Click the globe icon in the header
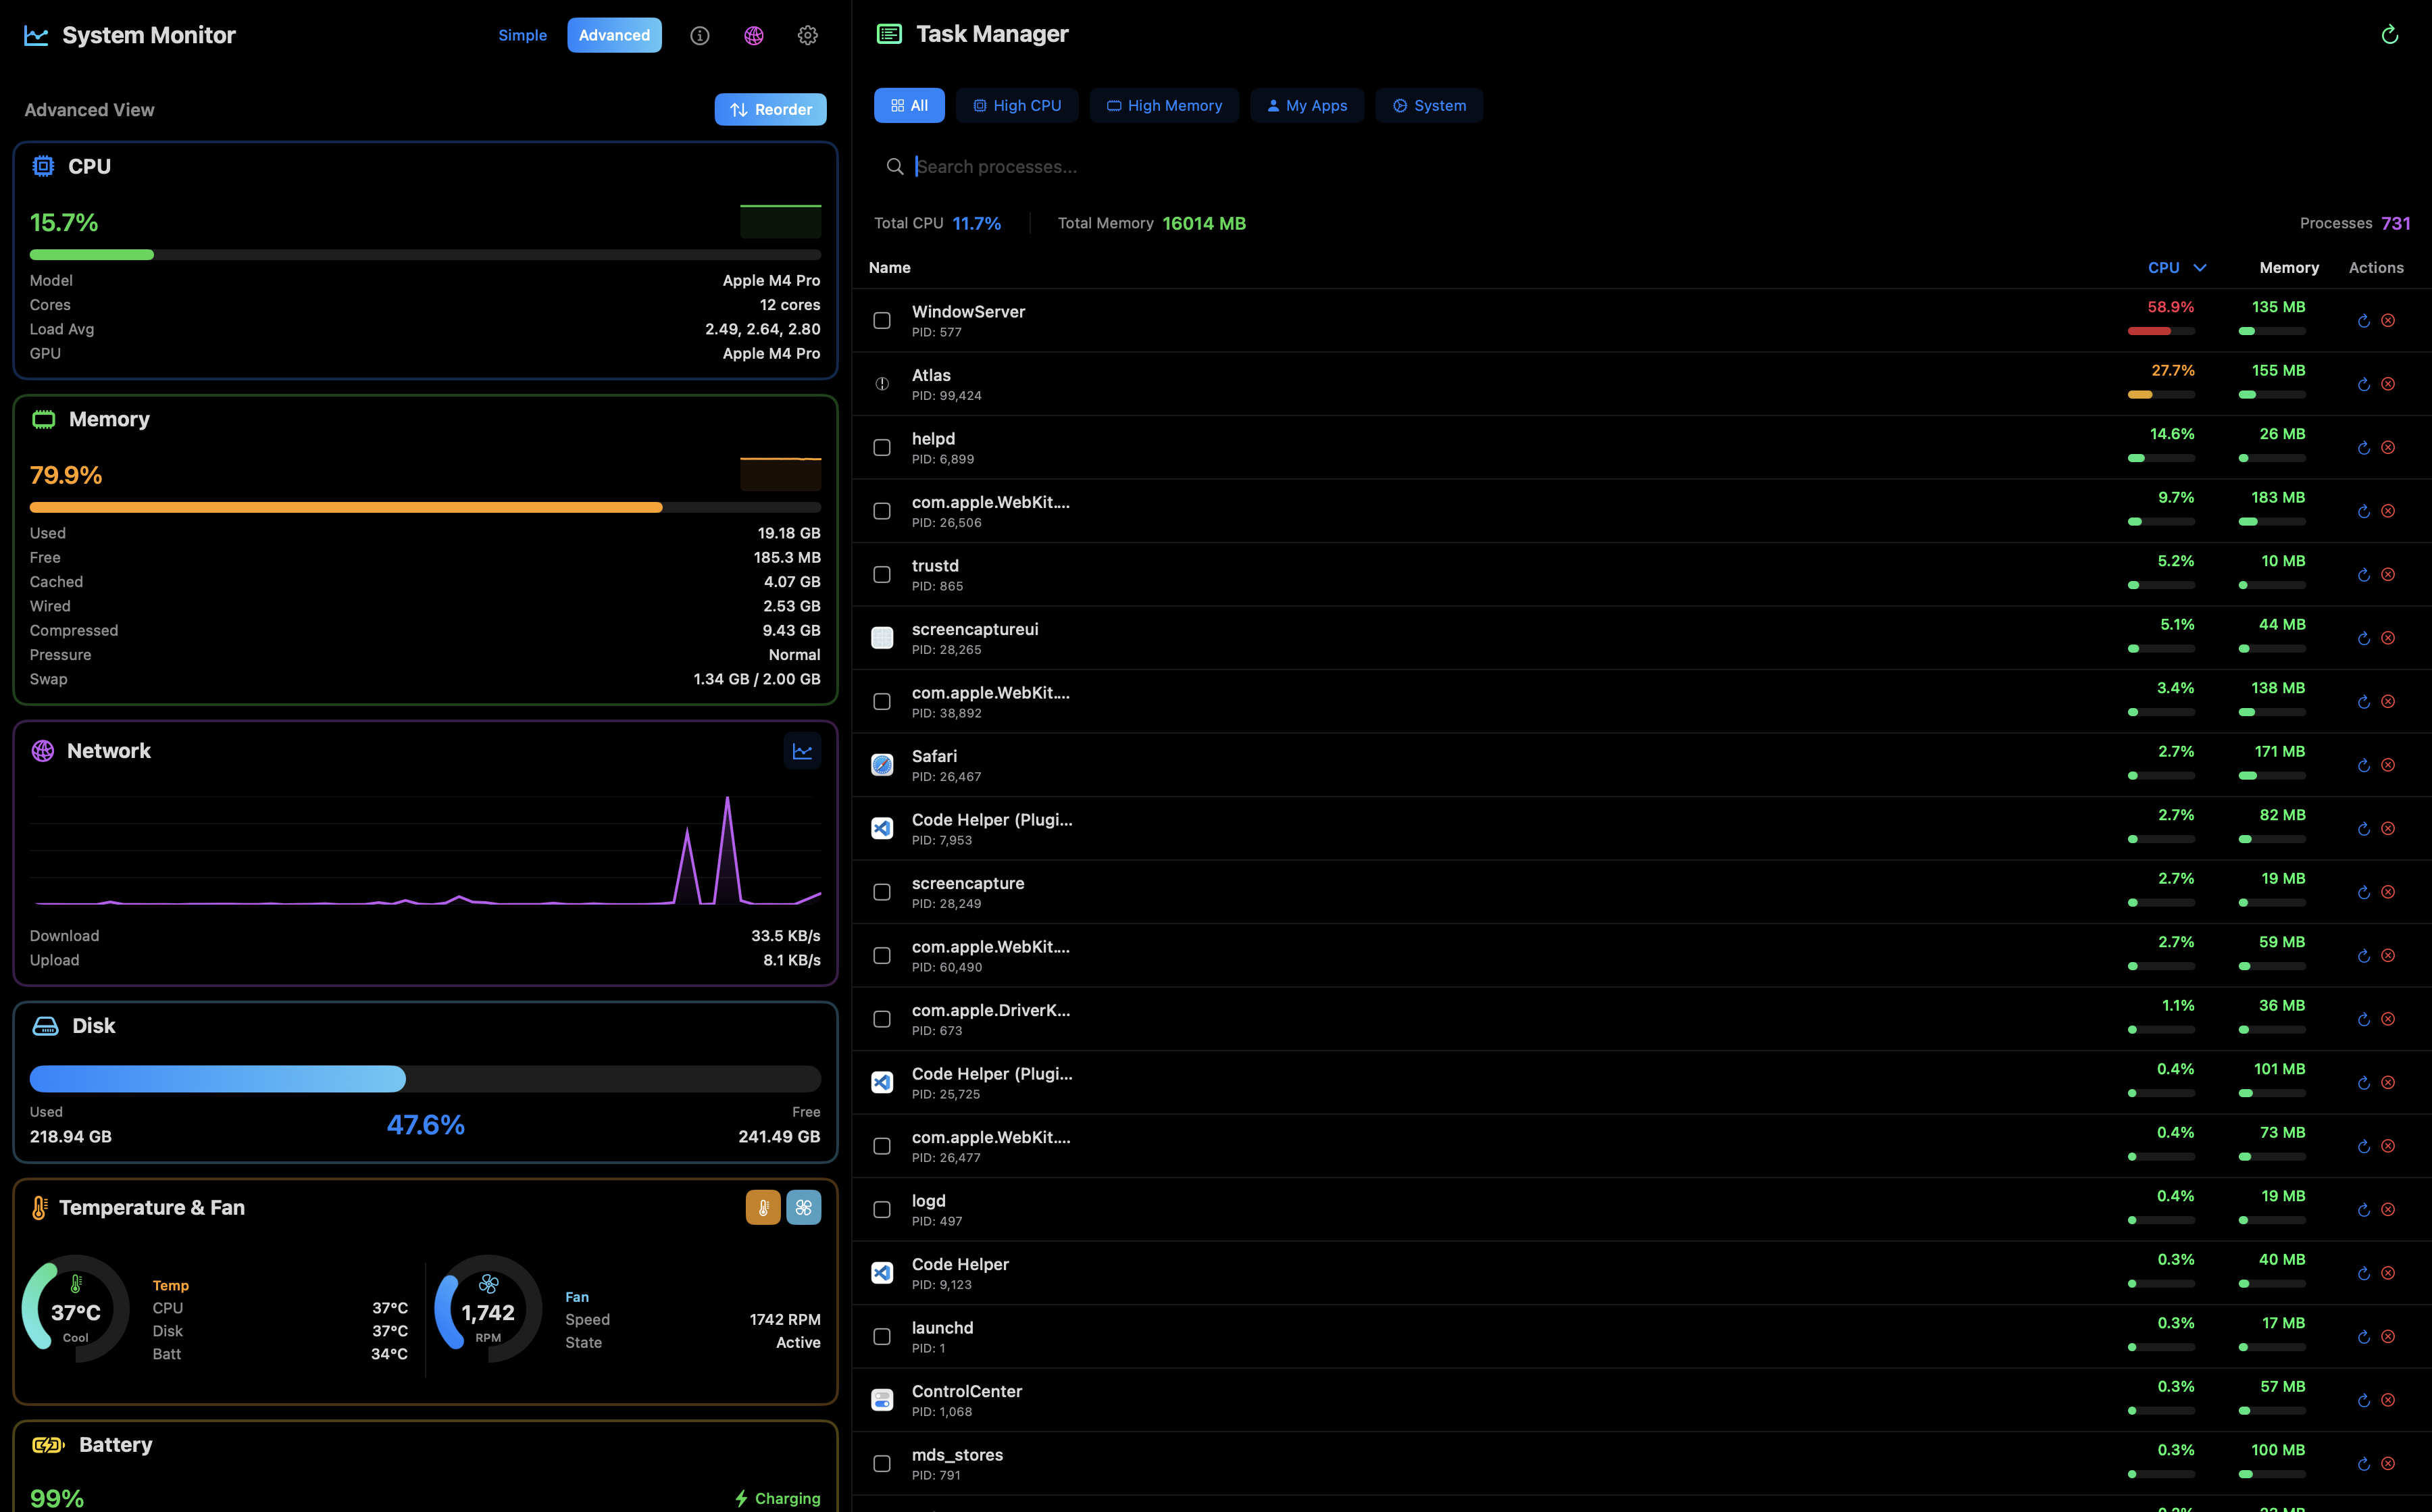Image resolution: width=2432 pixels, height=1512 pixels. coord(753,35)
